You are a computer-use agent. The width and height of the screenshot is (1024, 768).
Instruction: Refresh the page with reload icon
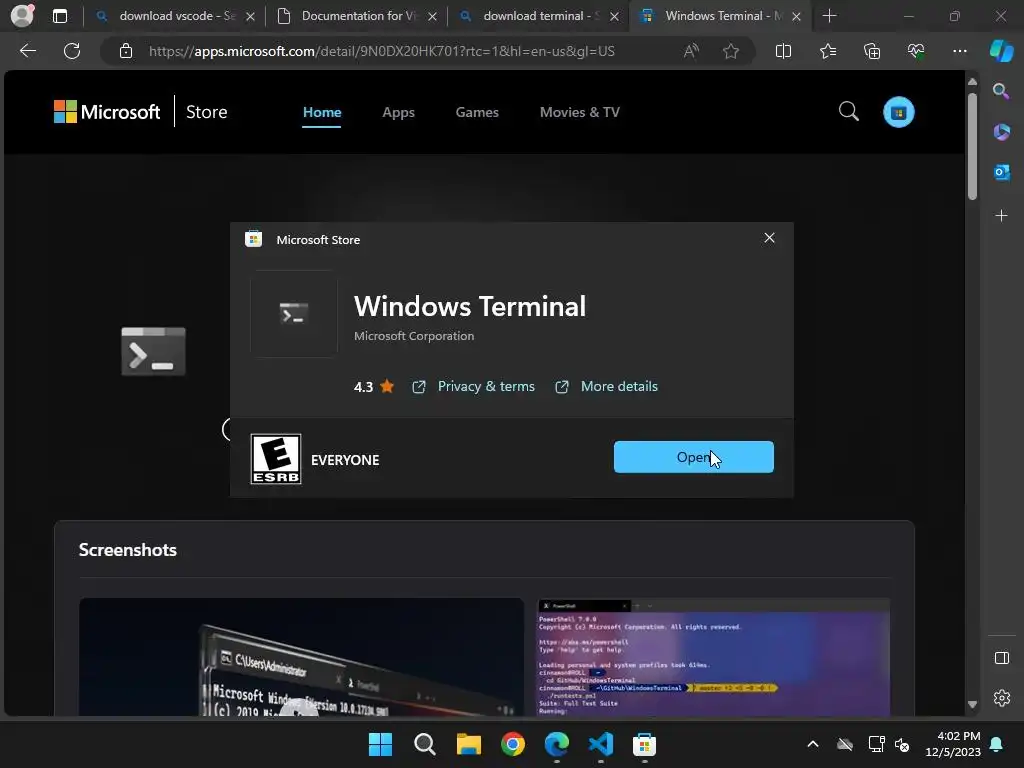pyautogui.click(x=72, y=51)
